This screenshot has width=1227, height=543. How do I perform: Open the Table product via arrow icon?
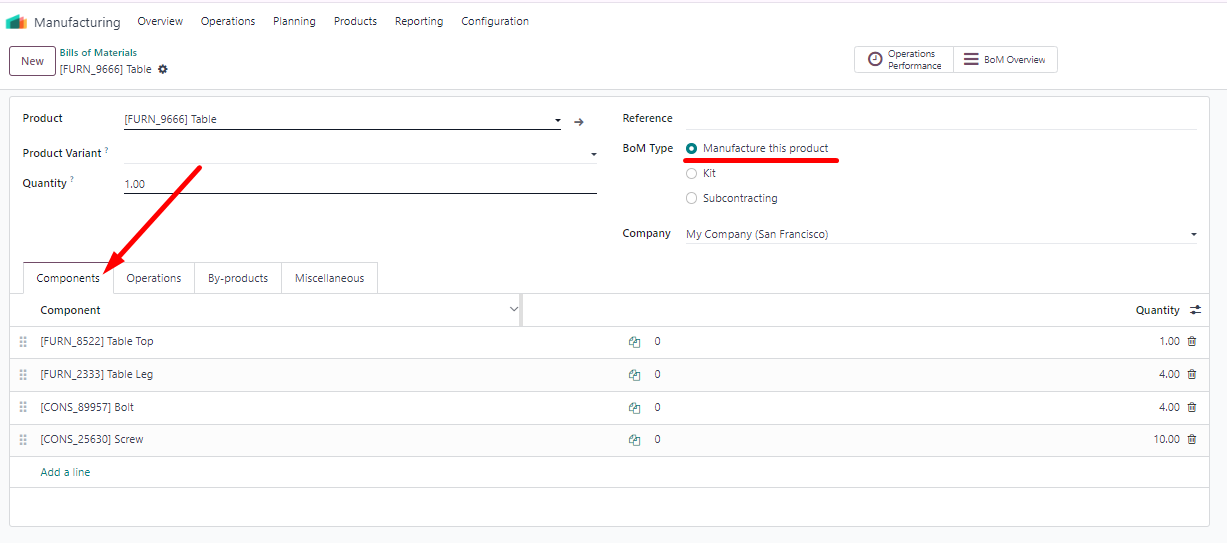pos(579,122)
